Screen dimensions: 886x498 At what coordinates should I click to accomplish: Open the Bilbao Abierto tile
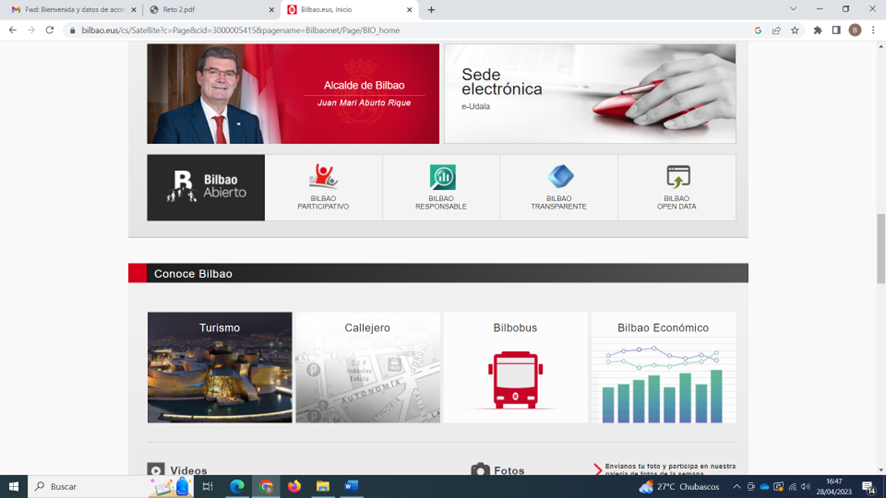tap(206, 188)
